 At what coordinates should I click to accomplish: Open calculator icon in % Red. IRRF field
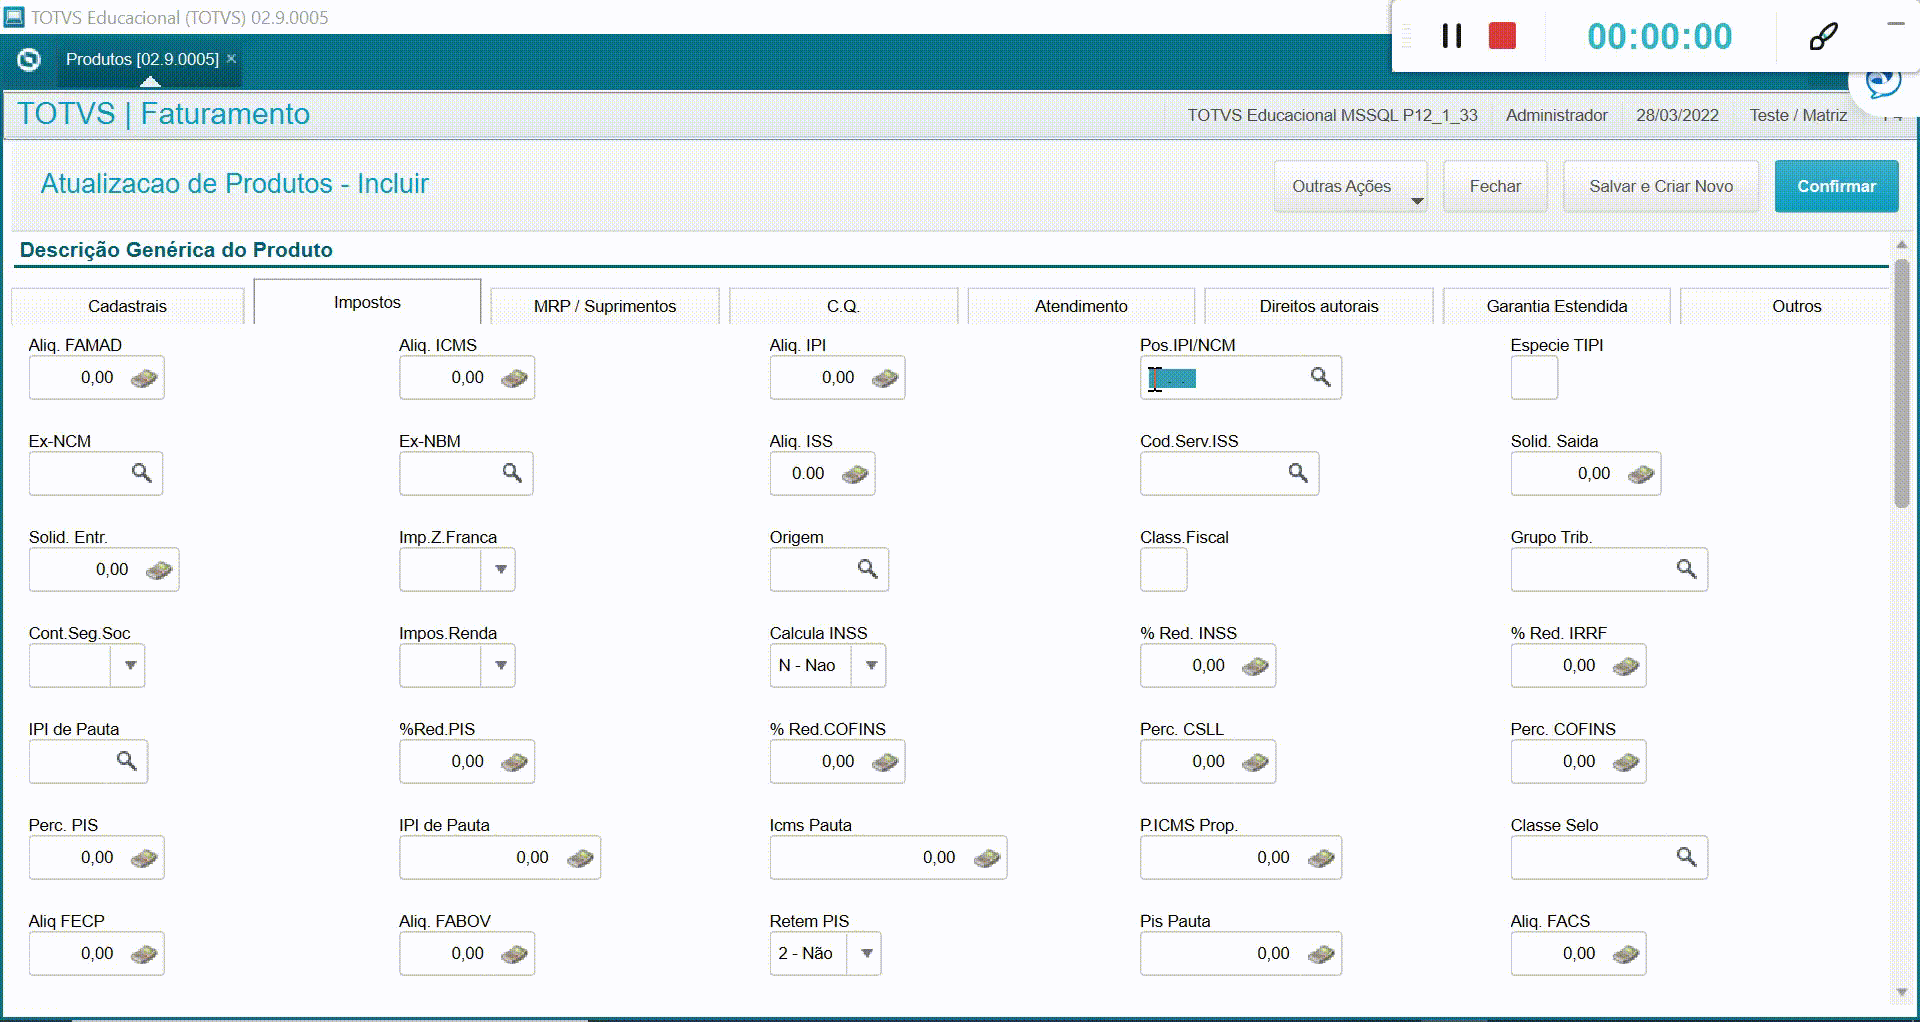(1626, 667)
